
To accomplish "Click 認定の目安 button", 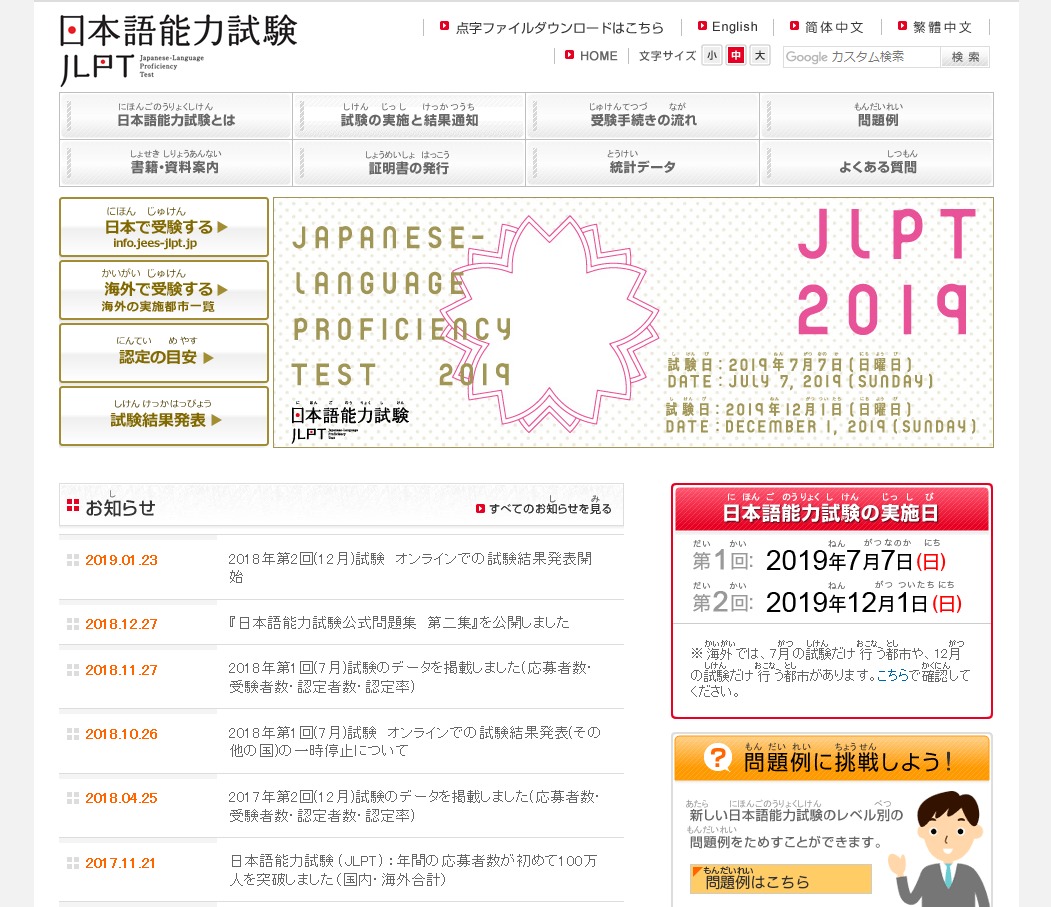I will click(164, 353).
